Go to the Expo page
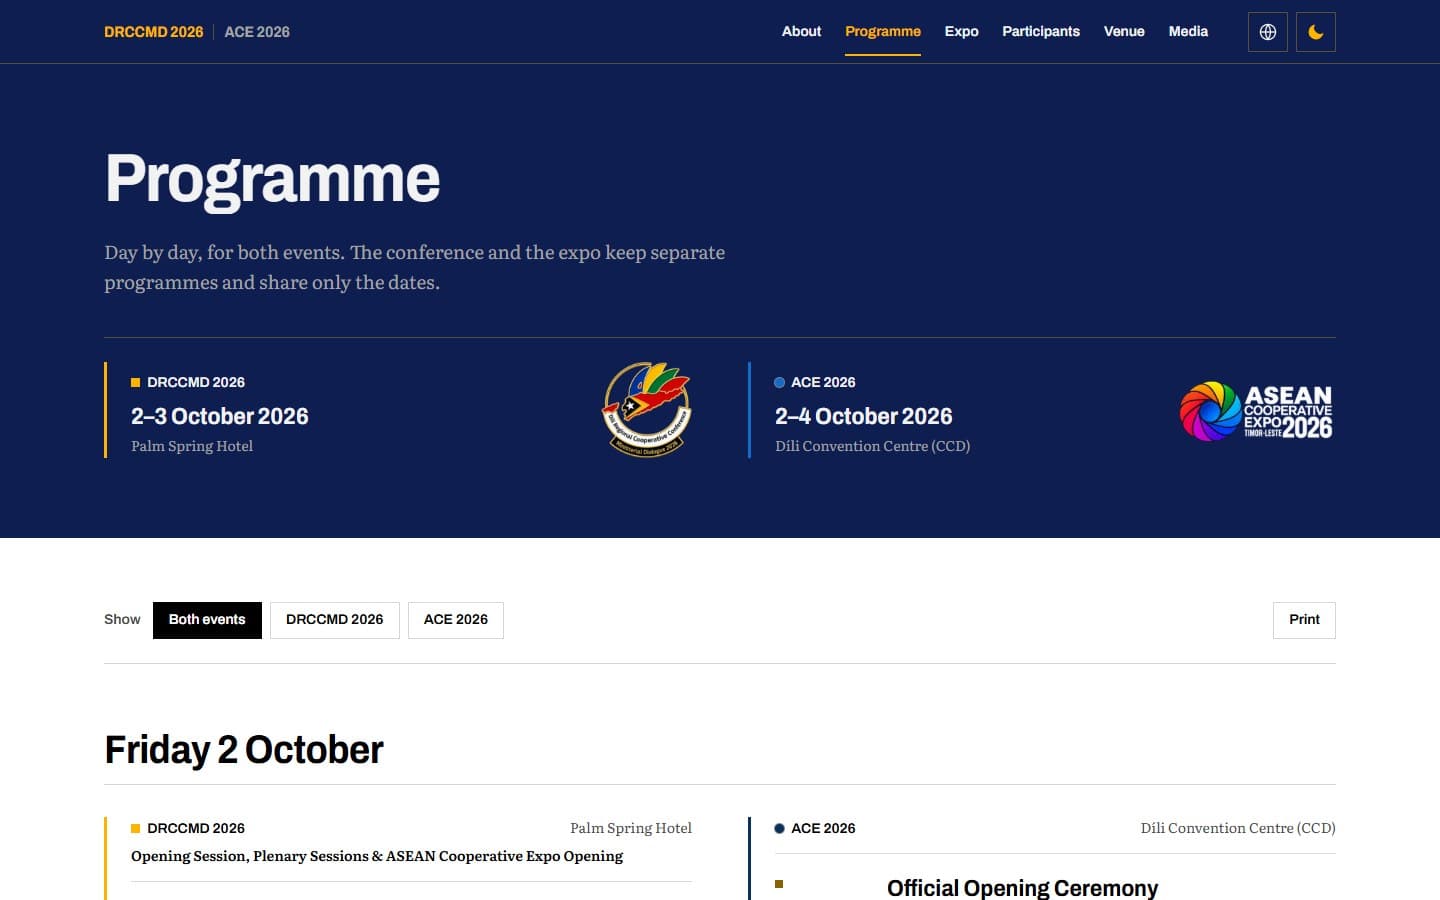 coord(961,31)
